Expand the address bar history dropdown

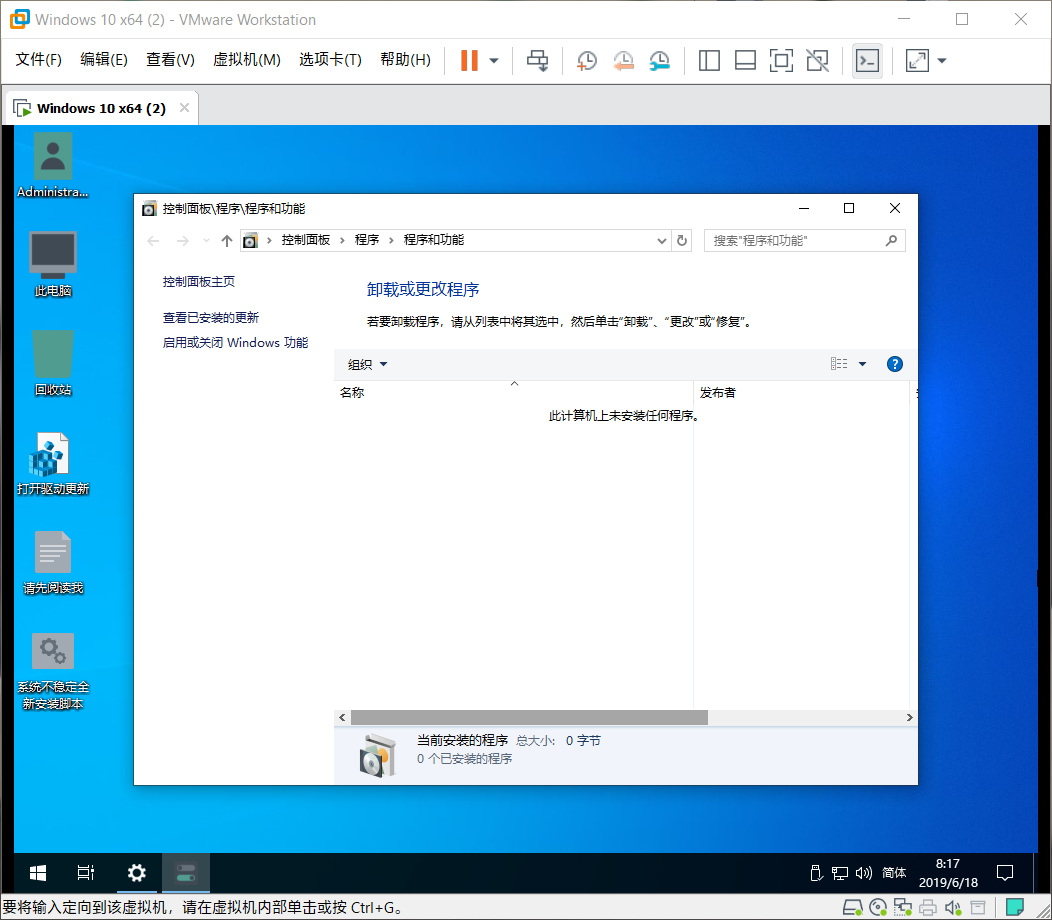click(662, 240)
